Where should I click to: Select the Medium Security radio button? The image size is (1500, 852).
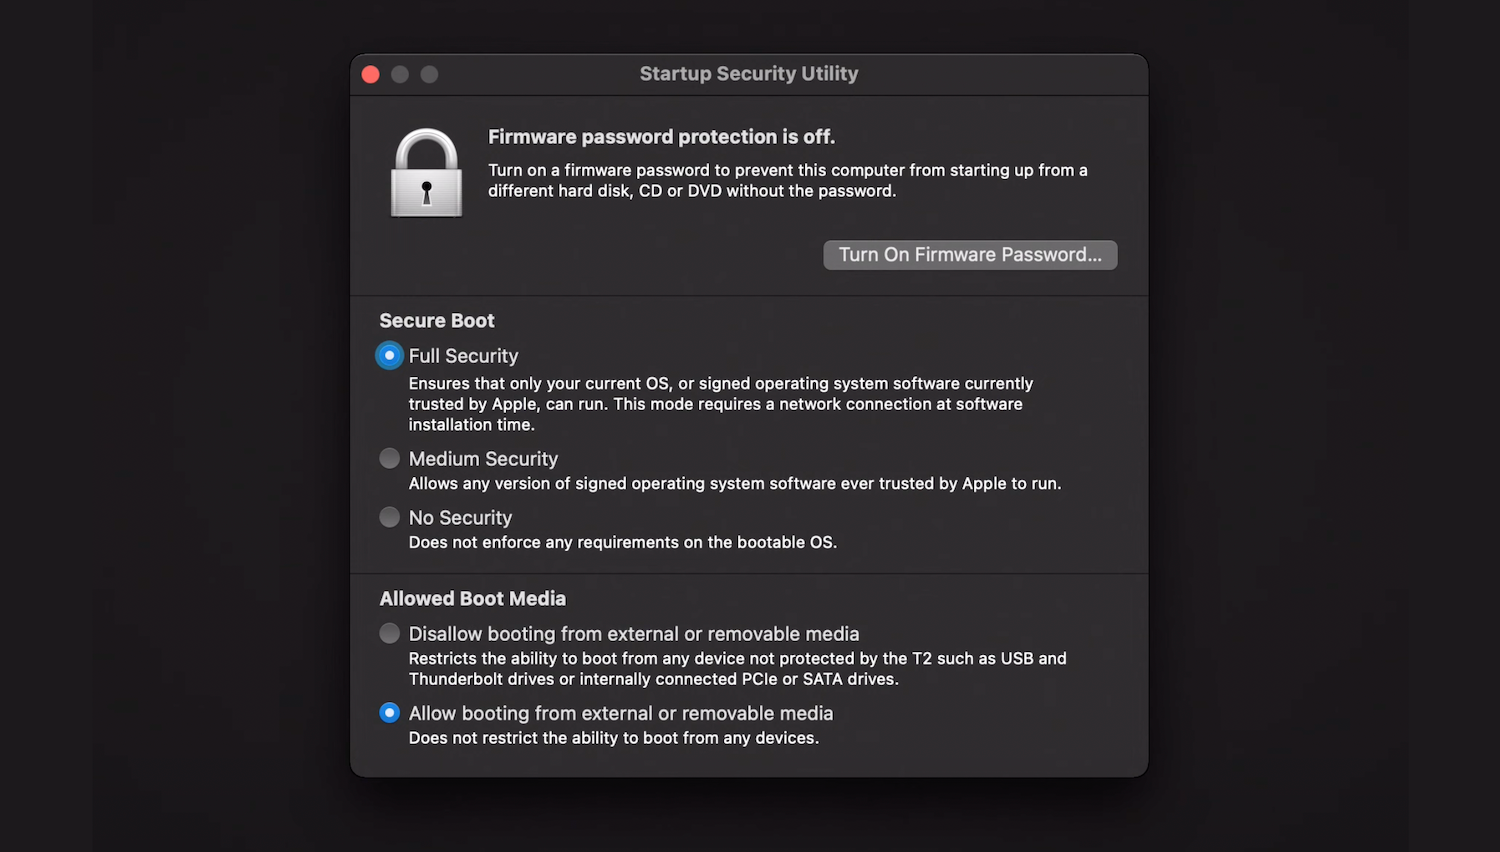pyautogui.click(x=389, y=458)
